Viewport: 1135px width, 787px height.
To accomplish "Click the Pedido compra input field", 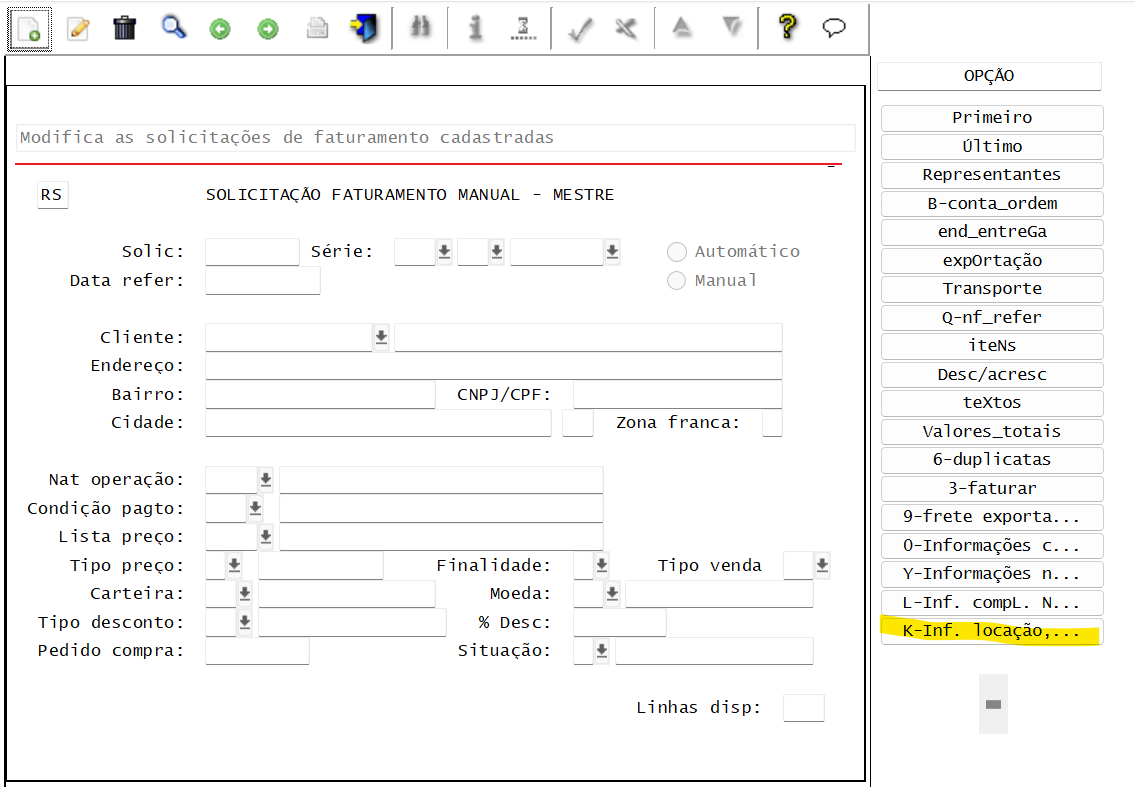I will 257,651.
